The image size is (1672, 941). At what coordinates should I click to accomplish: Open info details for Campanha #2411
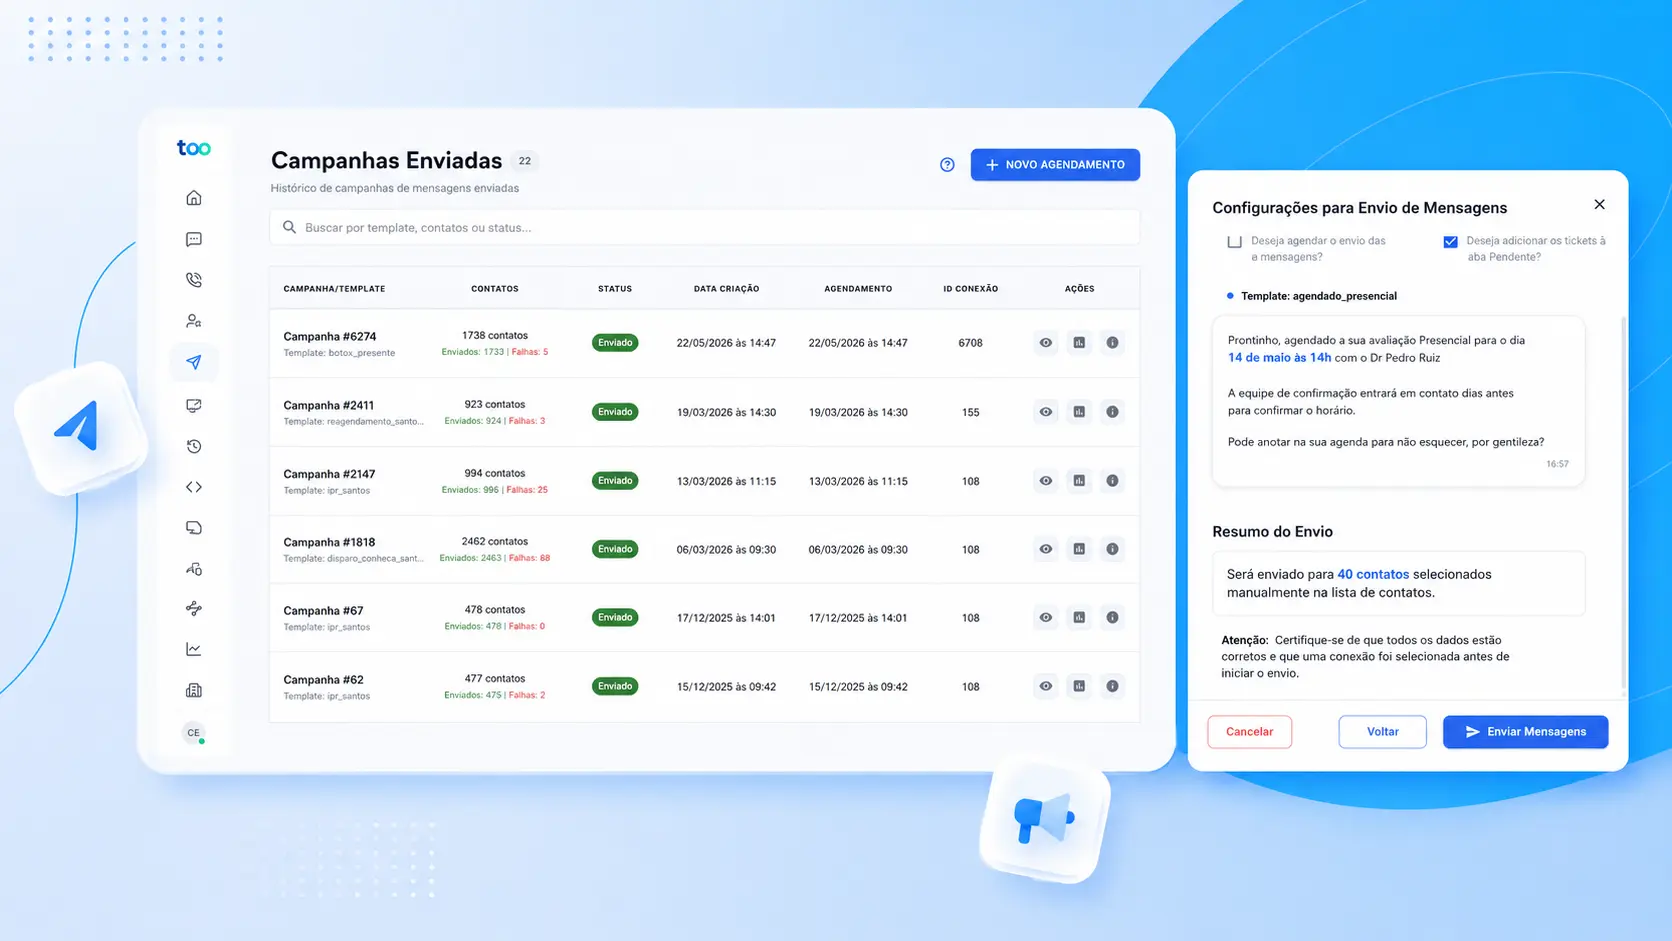pyautogui.click(x=1112, y=412)
